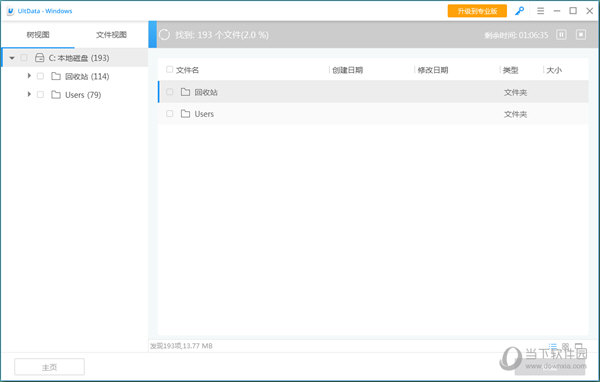This screenshot has width=600, height=382.
Task: Click the Users folder icon in tree
Action: click(56, 95)
